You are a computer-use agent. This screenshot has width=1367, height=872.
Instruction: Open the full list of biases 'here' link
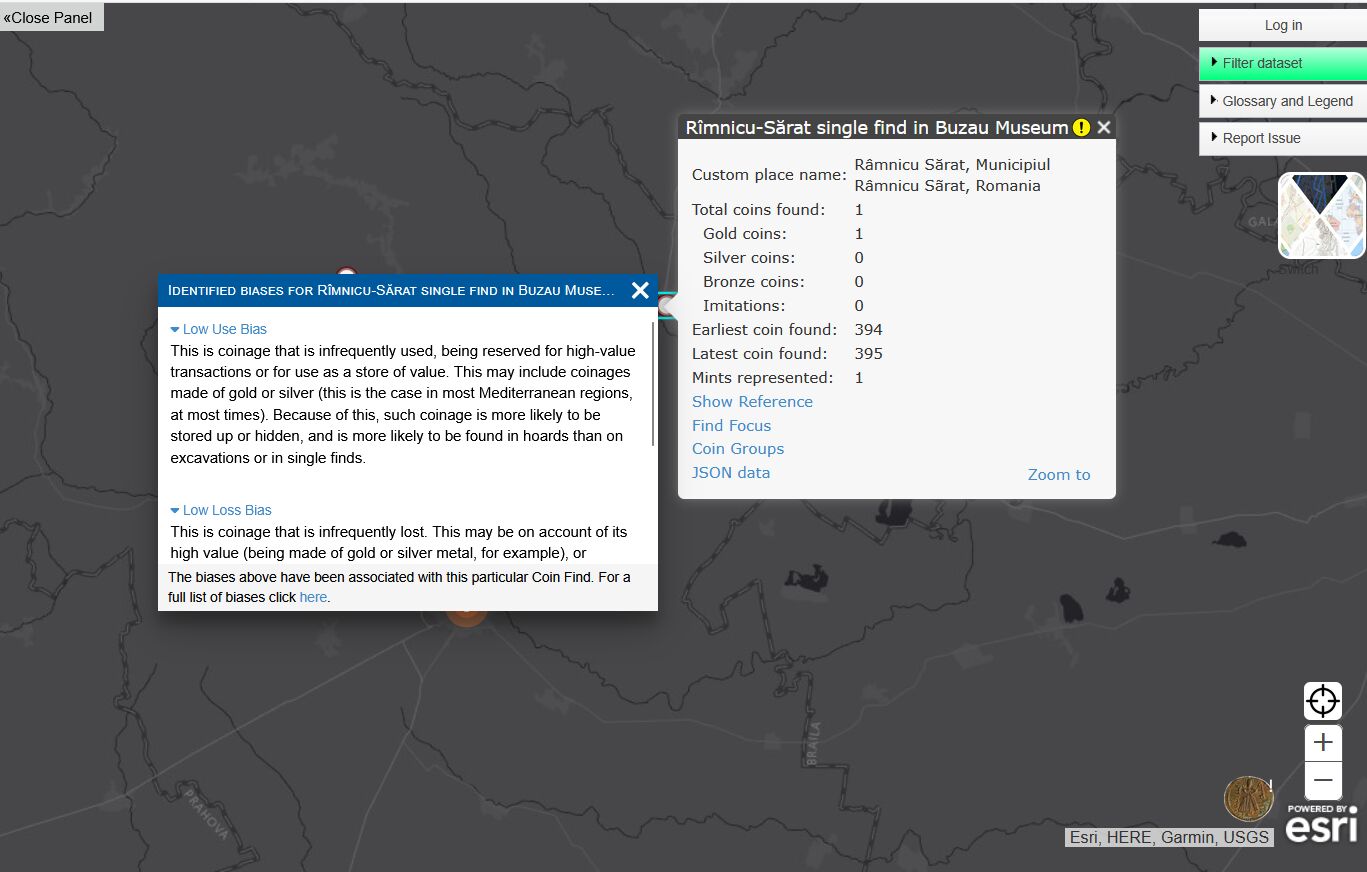coord(313,597)
